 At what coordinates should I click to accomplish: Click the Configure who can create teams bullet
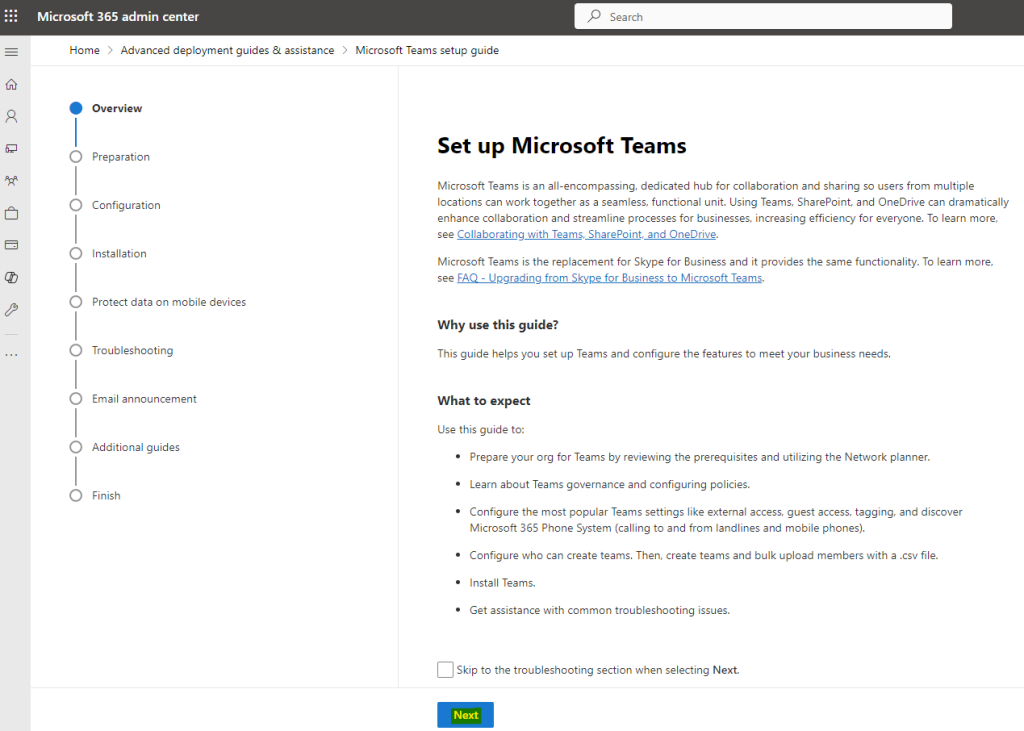pyautogui.click(x=703, y=555)
